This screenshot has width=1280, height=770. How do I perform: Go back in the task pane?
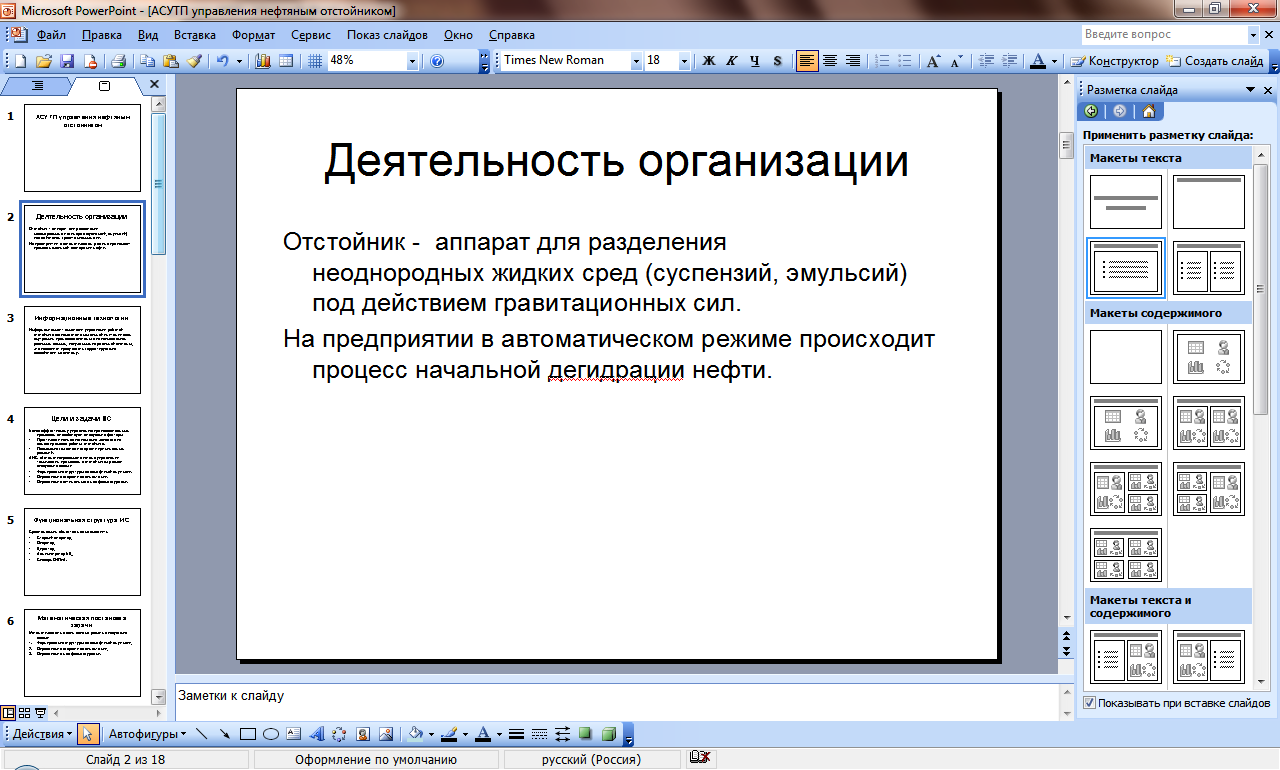(1090, 111)
